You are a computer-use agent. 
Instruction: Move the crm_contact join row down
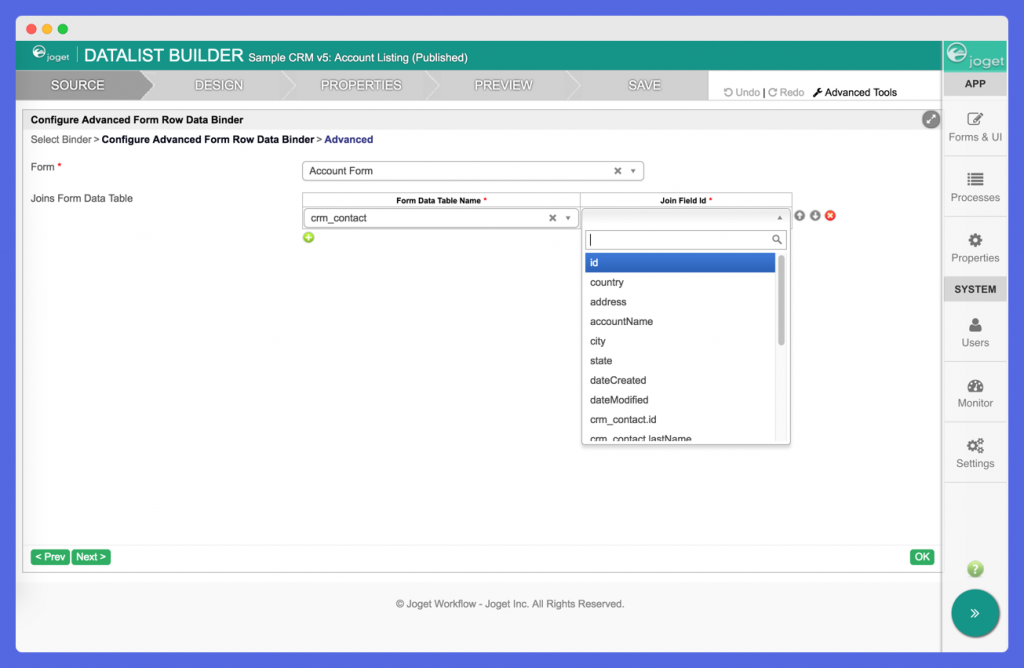(815, 215)
